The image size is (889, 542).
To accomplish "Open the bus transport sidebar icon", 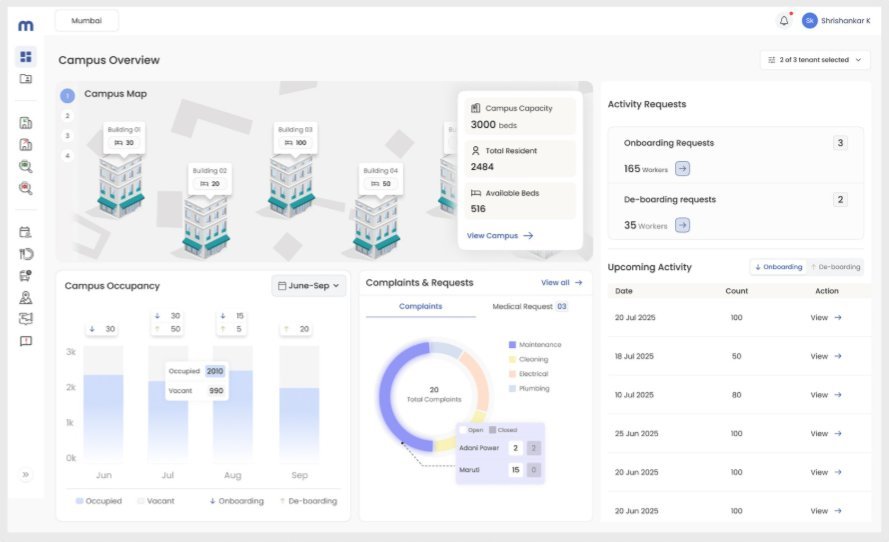I will click(x=26, y=276).
